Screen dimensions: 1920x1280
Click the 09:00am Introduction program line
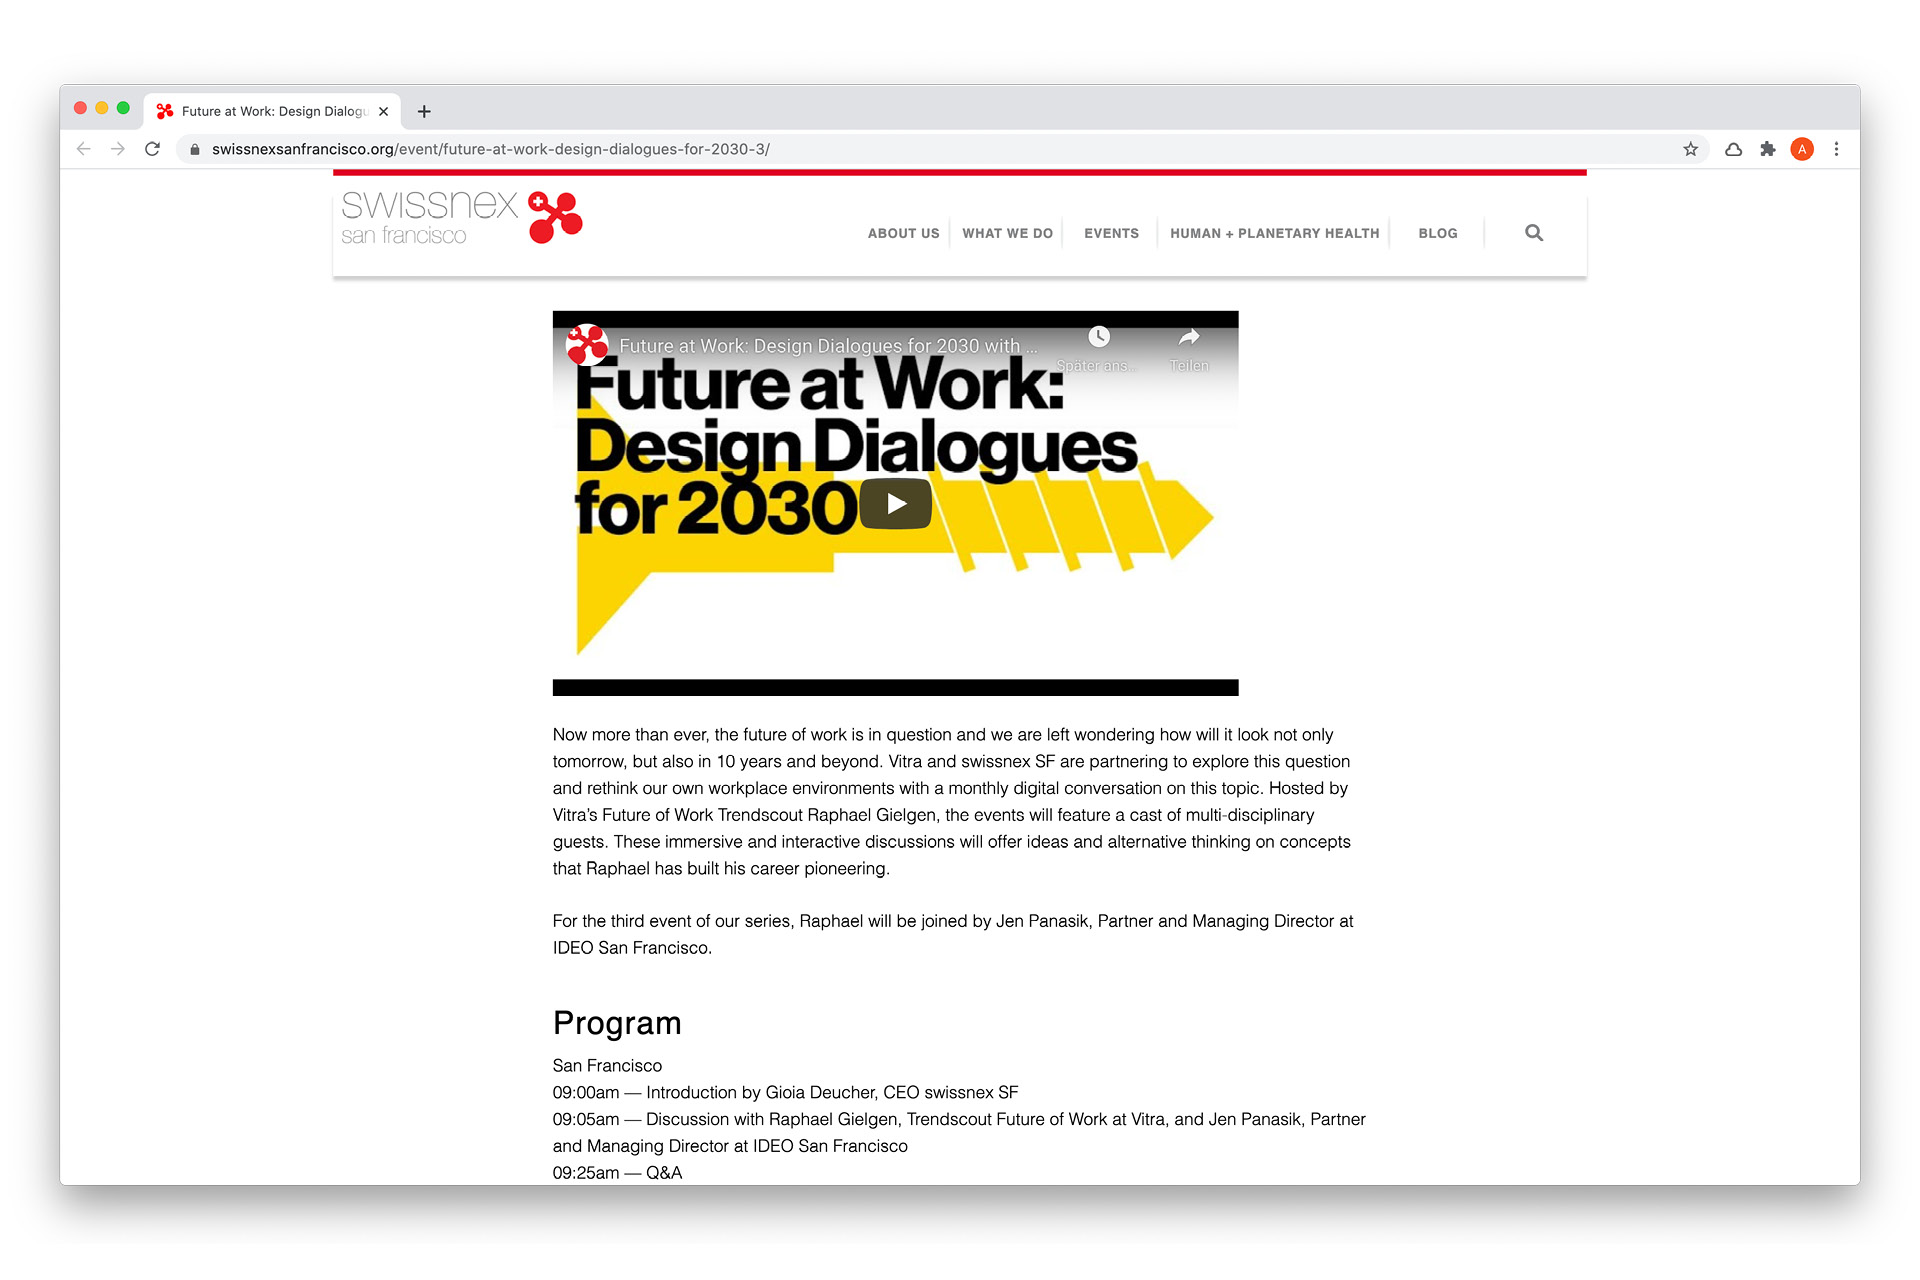tap(785, 1092)
